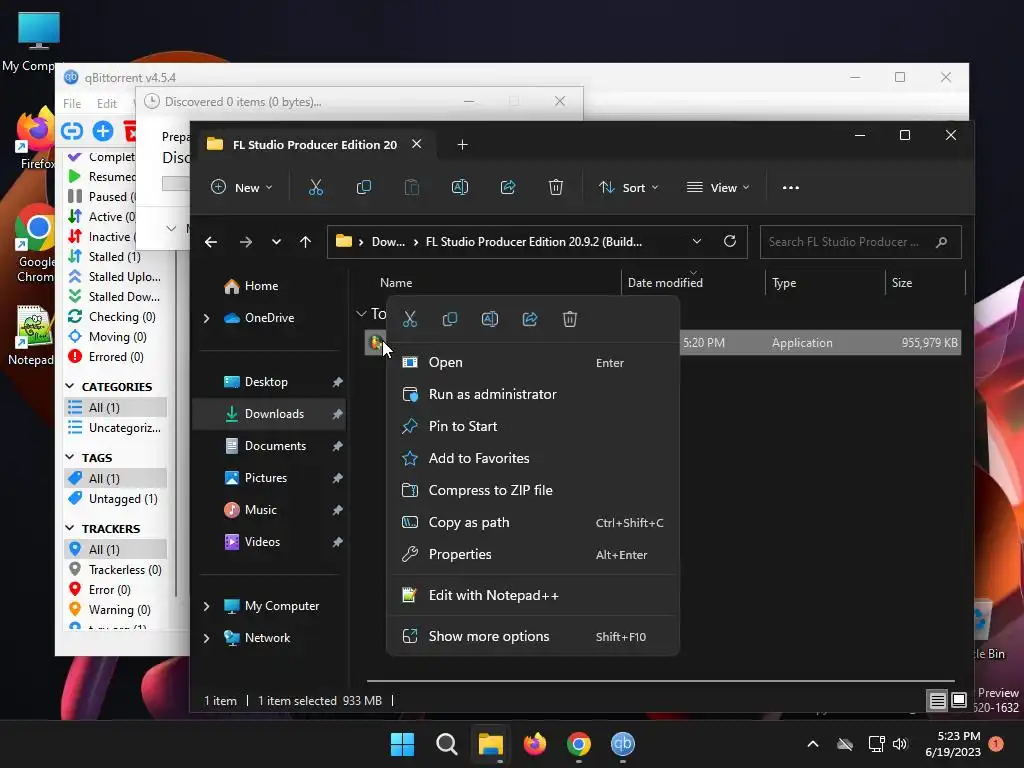Viewport: 1024px width, 768px height.
Task: Open Firefox from the taskbar
Action: click(x=535, y=744)
